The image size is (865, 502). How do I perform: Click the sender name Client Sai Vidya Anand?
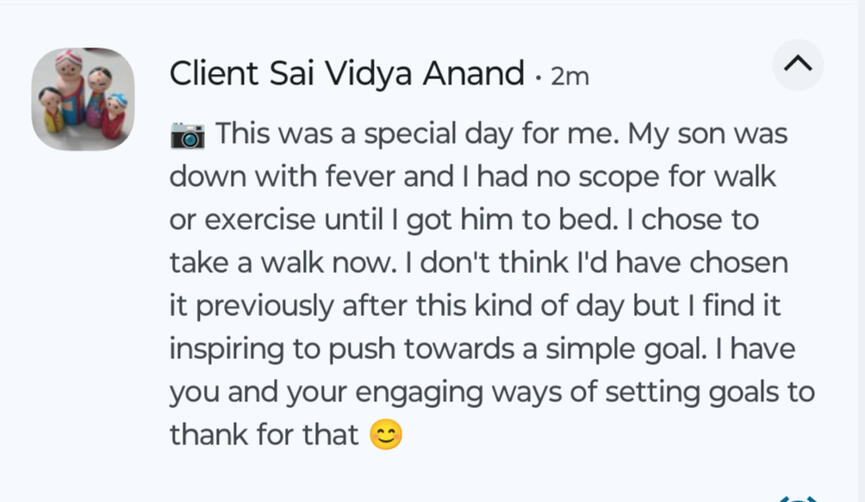[x=346, y=73]
